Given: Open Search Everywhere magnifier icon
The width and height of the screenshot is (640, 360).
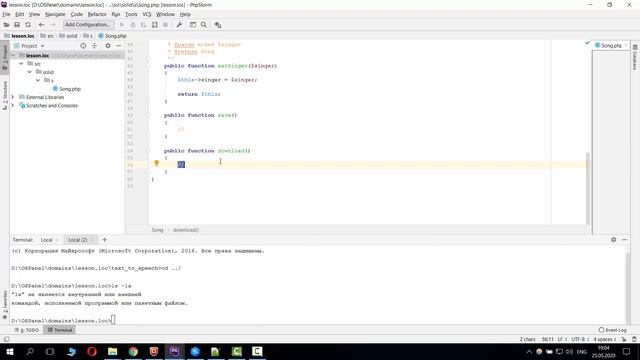Looking at the screenshot, I should coord(204,25).
